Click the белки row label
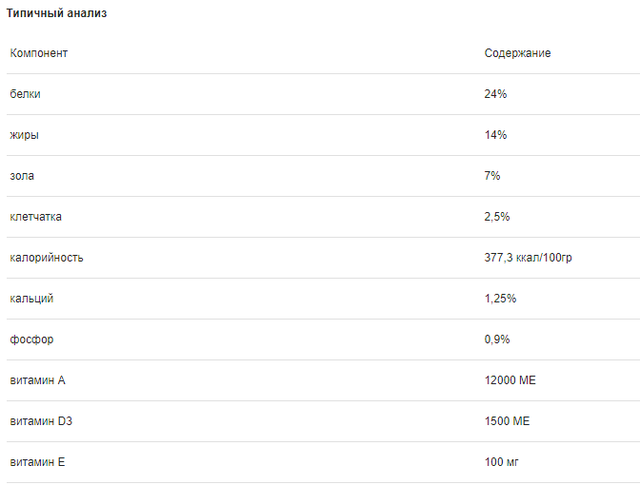Image resolution: width=640 pixels, height=485 pixels. (x=25, y=94)
